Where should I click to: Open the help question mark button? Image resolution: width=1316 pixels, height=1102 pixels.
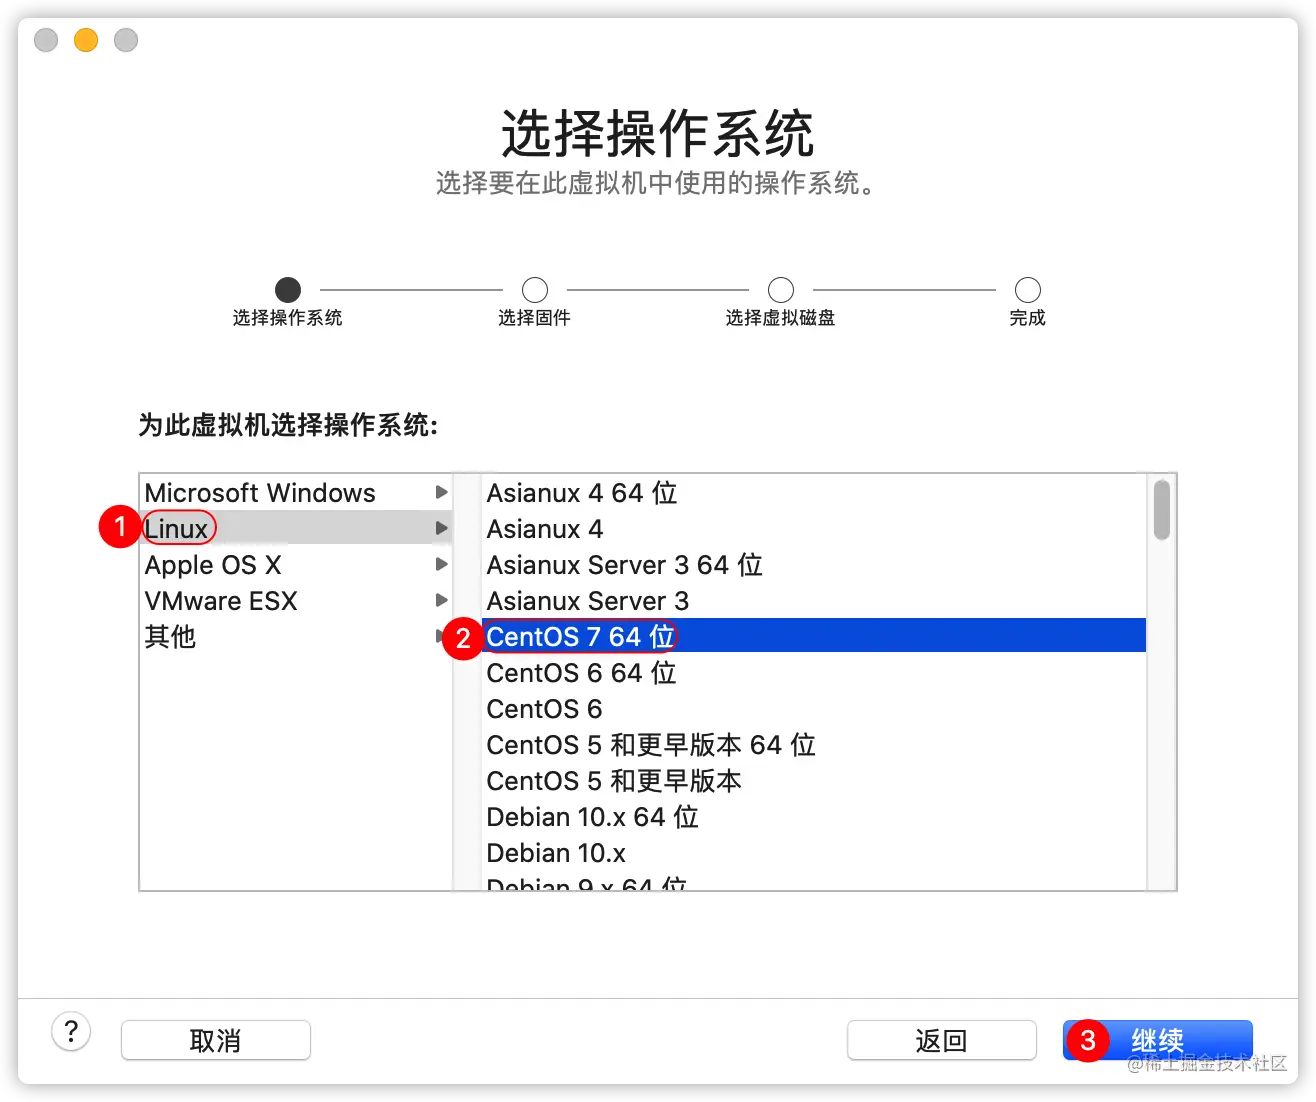(x=71, y=1031)
